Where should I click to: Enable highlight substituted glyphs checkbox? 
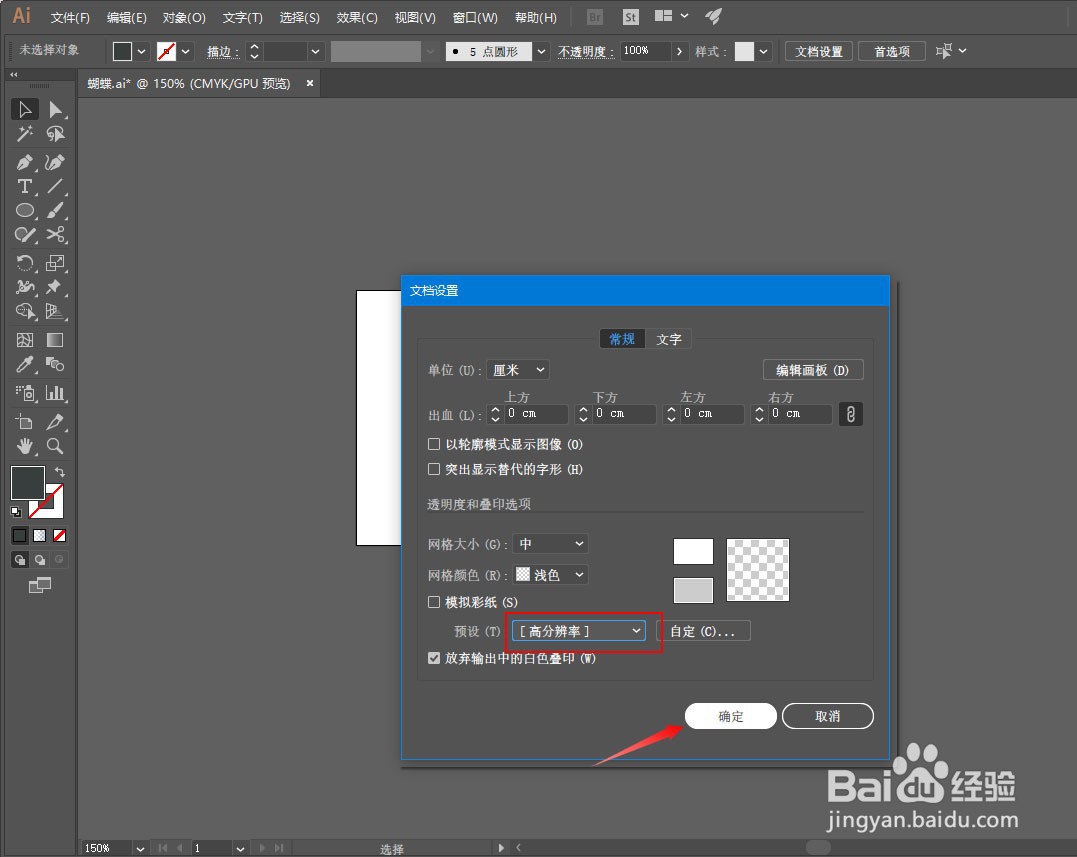433,469
